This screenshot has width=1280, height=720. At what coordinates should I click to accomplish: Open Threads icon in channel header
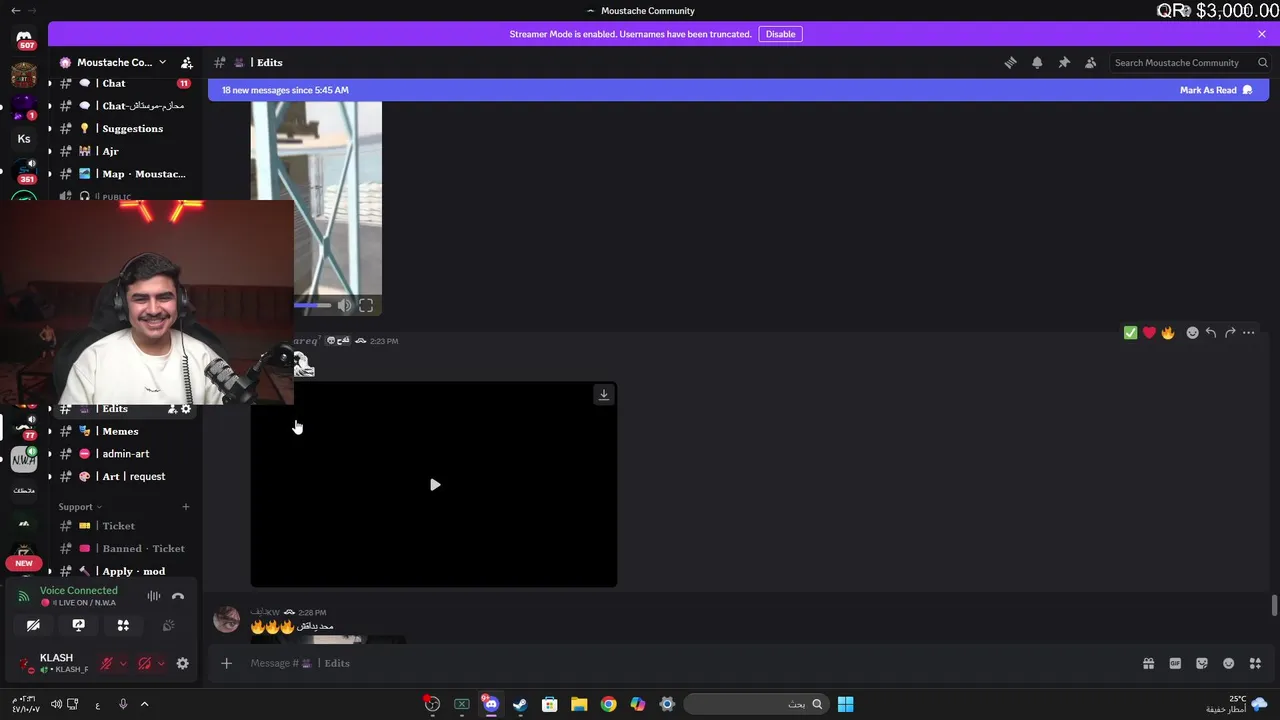click(1011, 62)
